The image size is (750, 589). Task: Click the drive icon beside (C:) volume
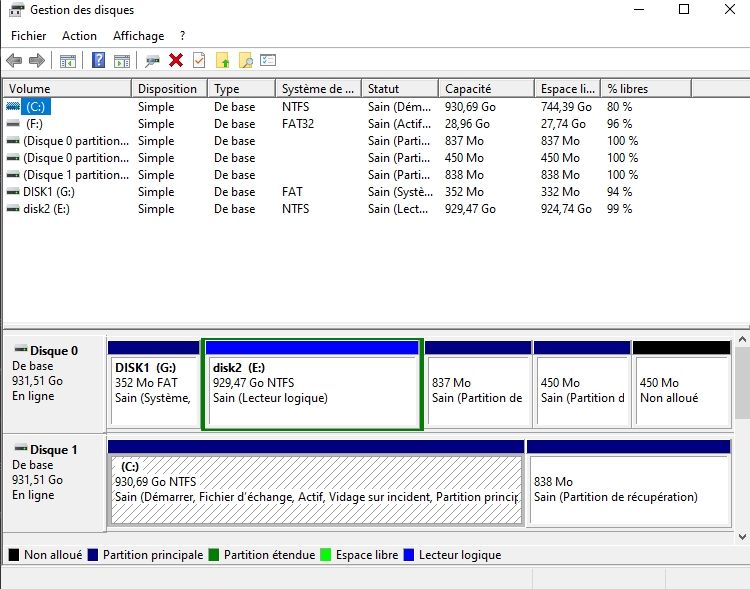pos(13,106)
